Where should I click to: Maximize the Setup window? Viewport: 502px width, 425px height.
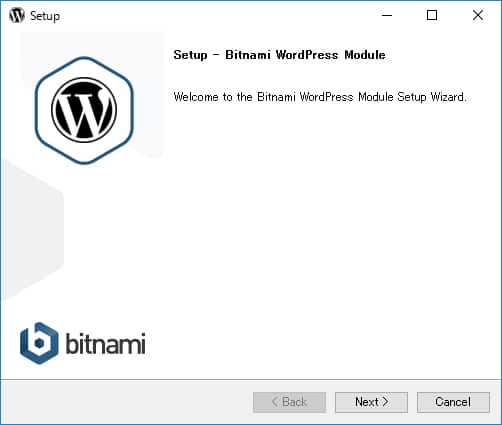(x=432, y=15)
